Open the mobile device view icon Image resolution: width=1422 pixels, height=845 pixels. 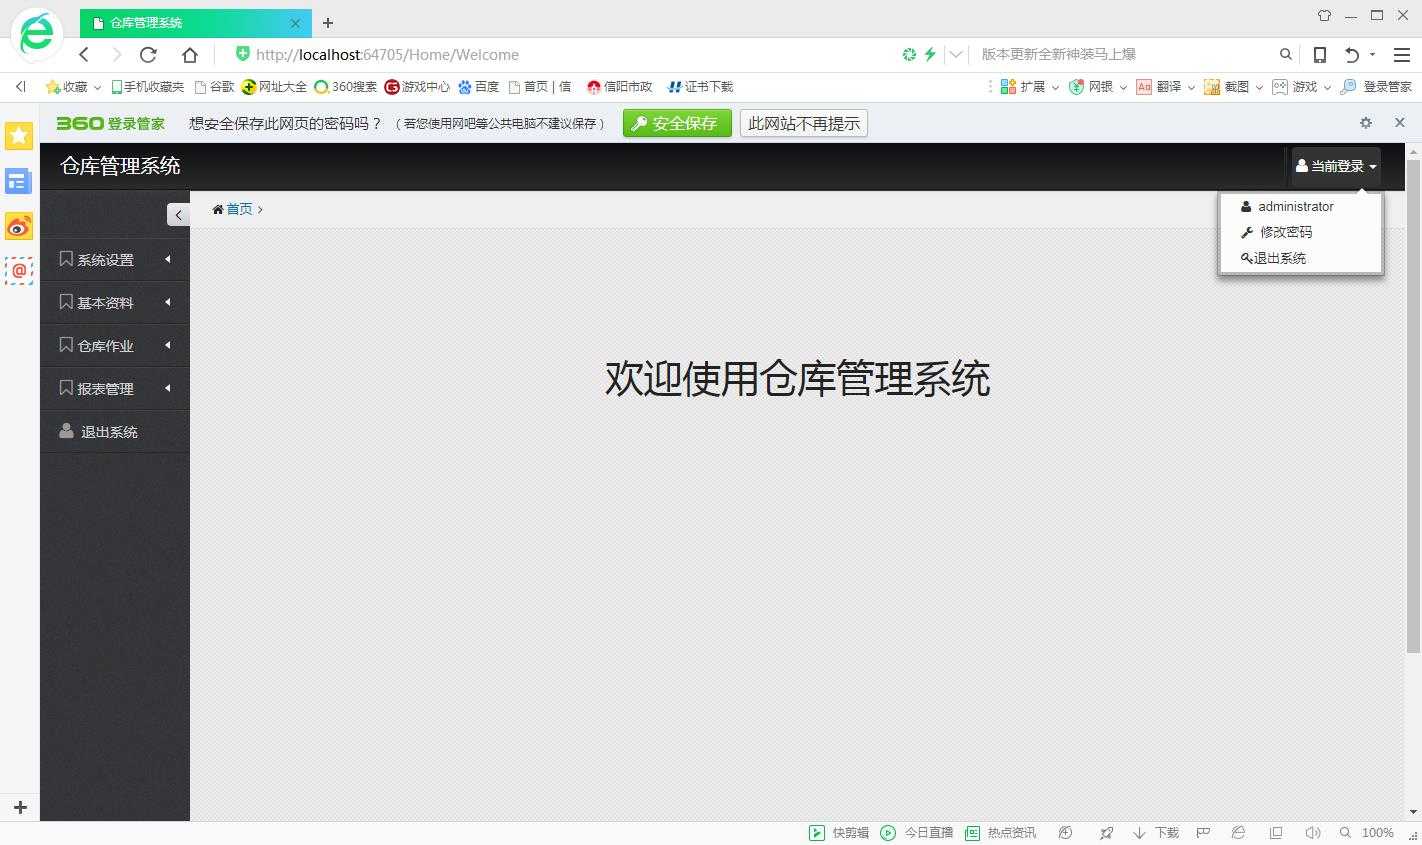pyautogui.click(x=1320, y=54)
